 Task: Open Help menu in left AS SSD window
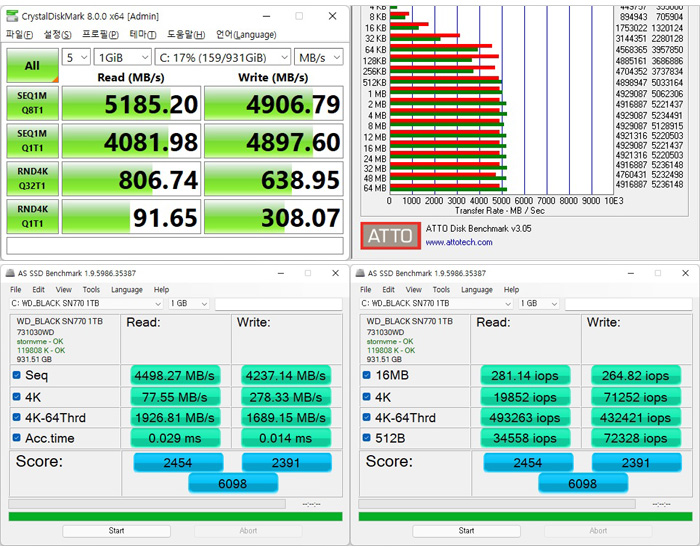(x=162, y=290)
